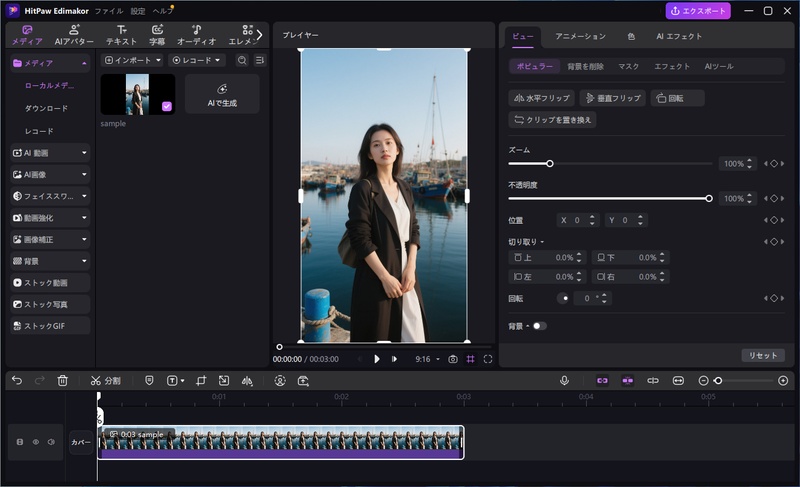The height and width of the screenshot is (487, 800).
Task: Click the 垂直フリップ button
Action: pyautogui.click(x=613, y=98)
